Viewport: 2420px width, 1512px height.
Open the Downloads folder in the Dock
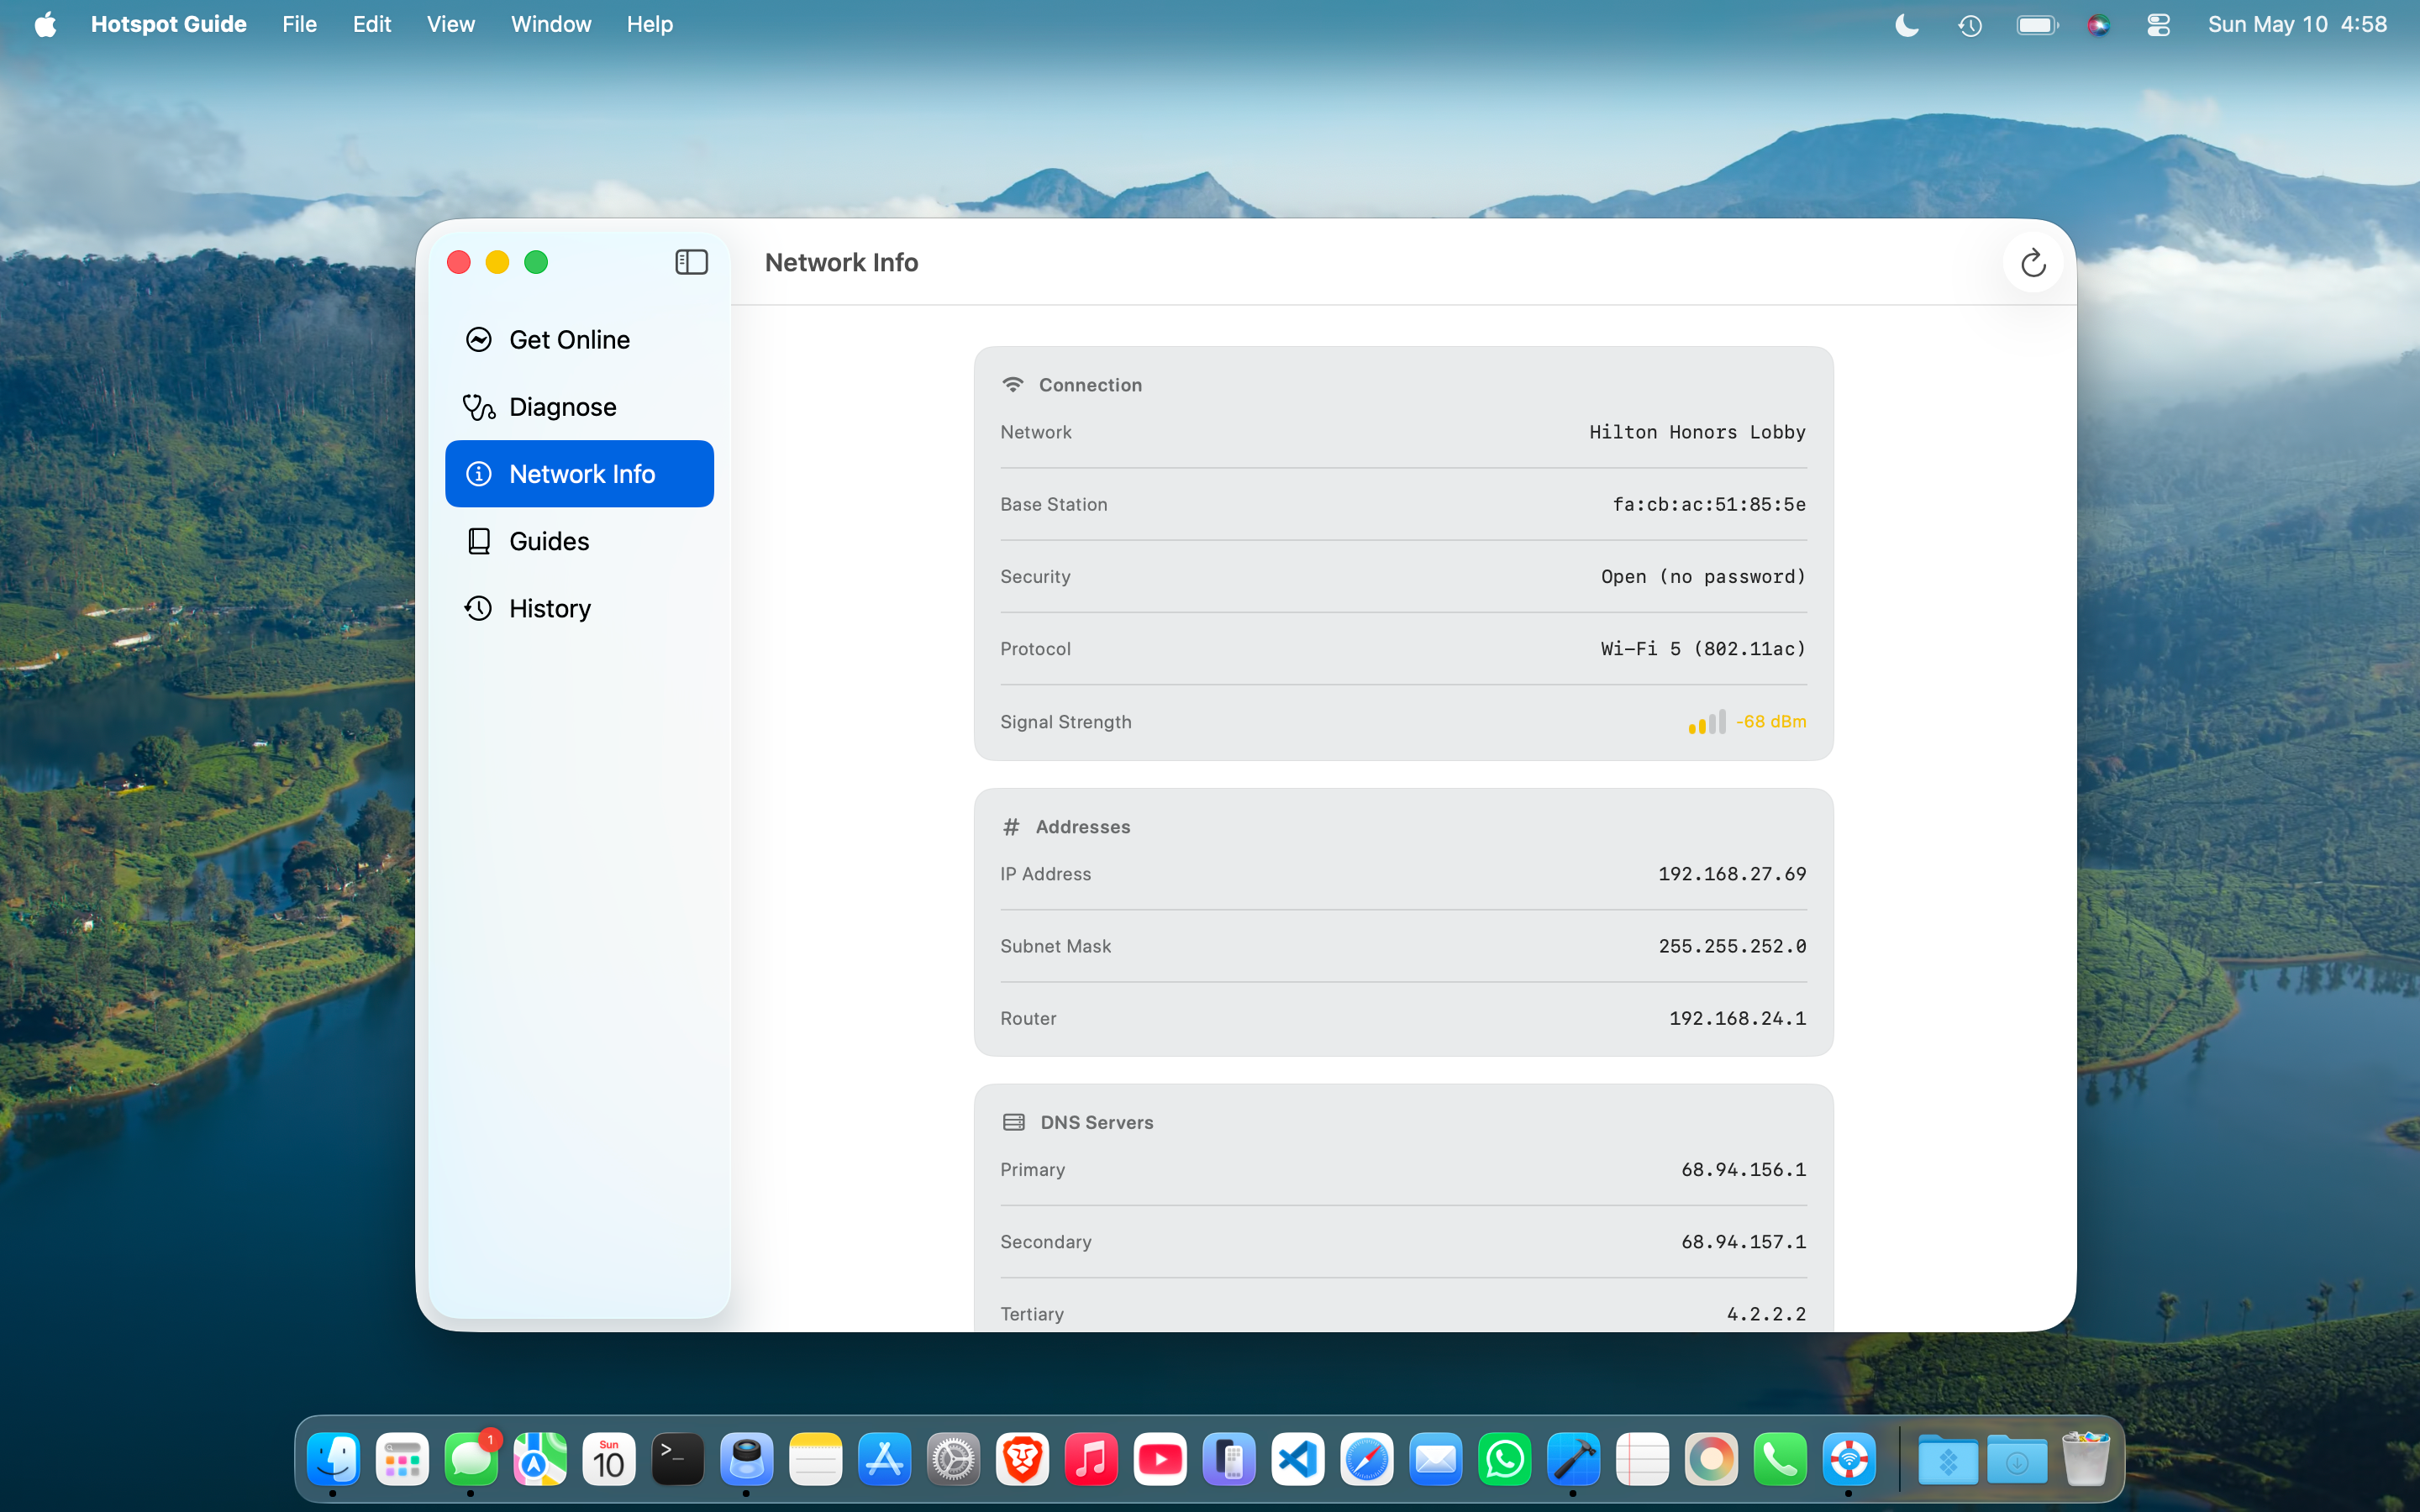(x=2017, y=1460)
